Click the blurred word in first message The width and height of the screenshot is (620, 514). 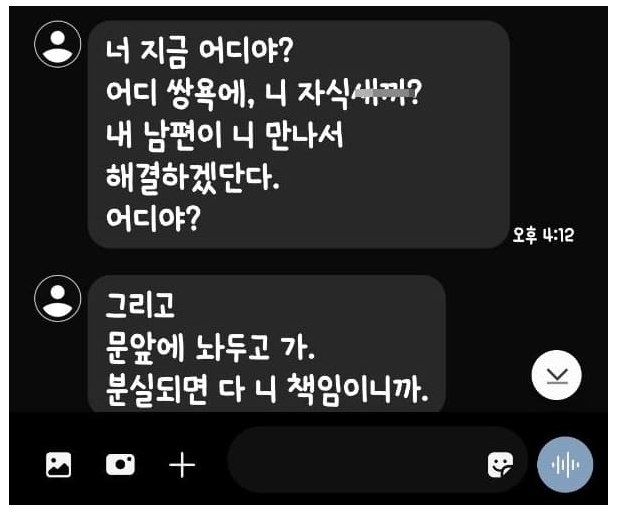pyautogui.click(x=380, y=93)
